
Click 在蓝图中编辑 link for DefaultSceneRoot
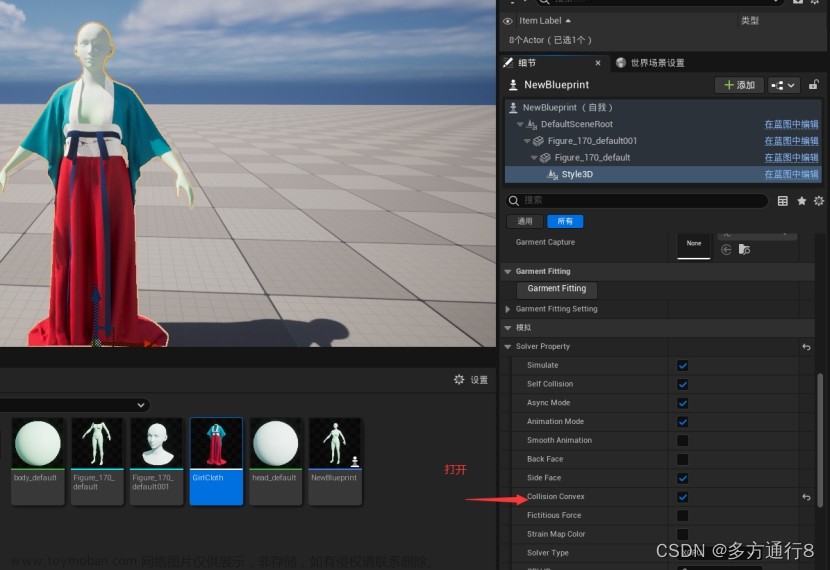[x=791, y=124]
